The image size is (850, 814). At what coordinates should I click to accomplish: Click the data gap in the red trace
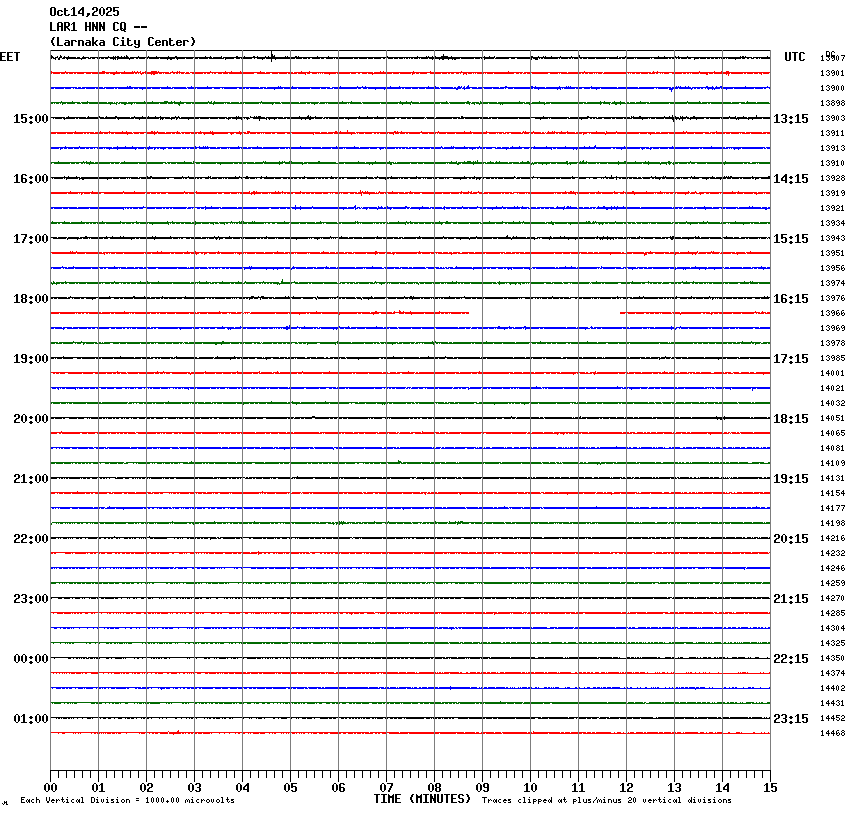coord(545,313)
